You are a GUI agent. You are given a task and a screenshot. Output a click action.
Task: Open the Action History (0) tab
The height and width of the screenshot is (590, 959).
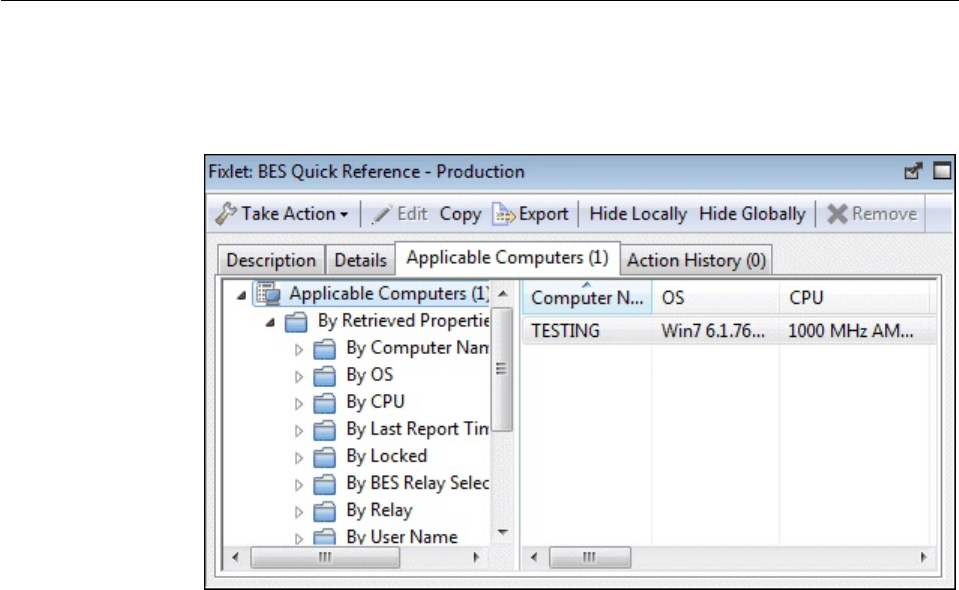coord(696,260)
